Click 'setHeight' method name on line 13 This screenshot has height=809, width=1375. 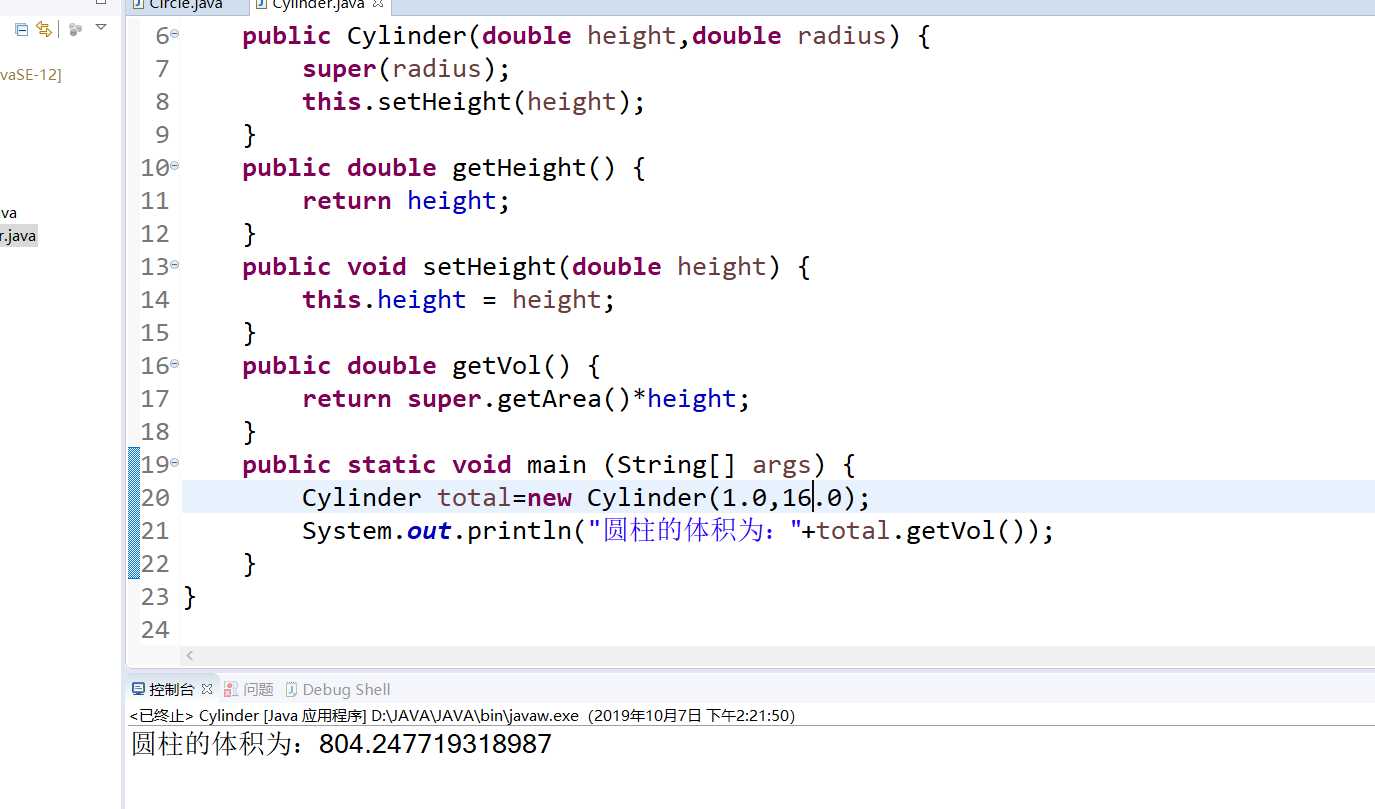pos(489,267)
